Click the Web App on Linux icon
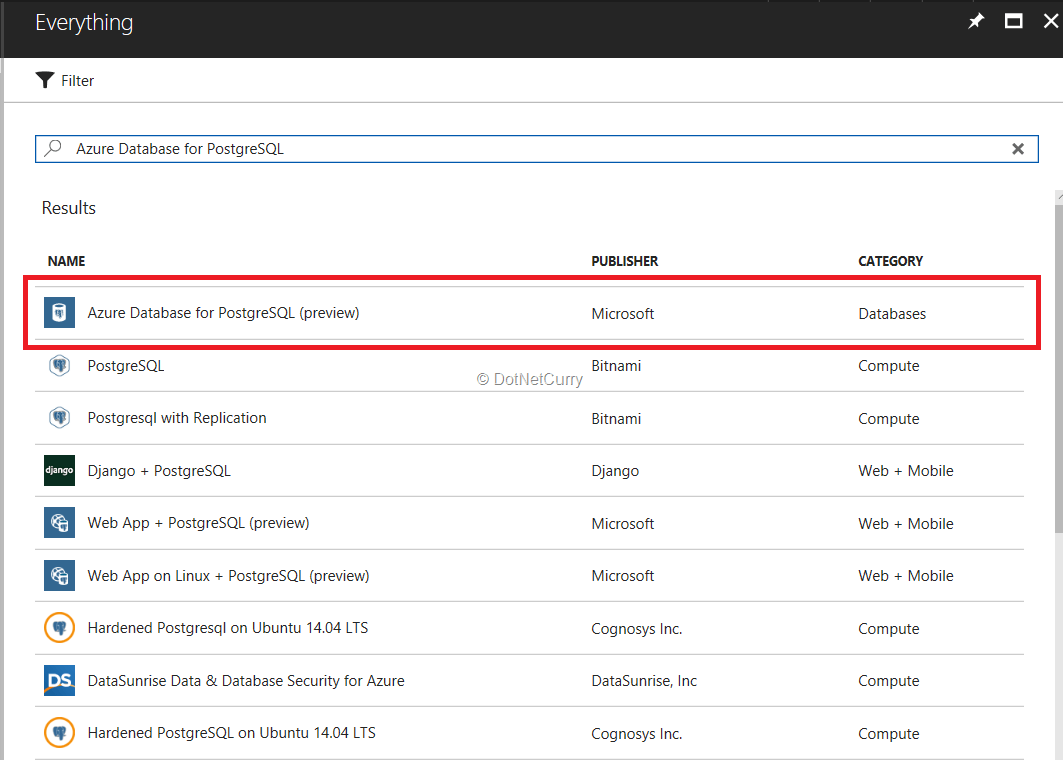 pyautogui.click(x=60, y=576)
